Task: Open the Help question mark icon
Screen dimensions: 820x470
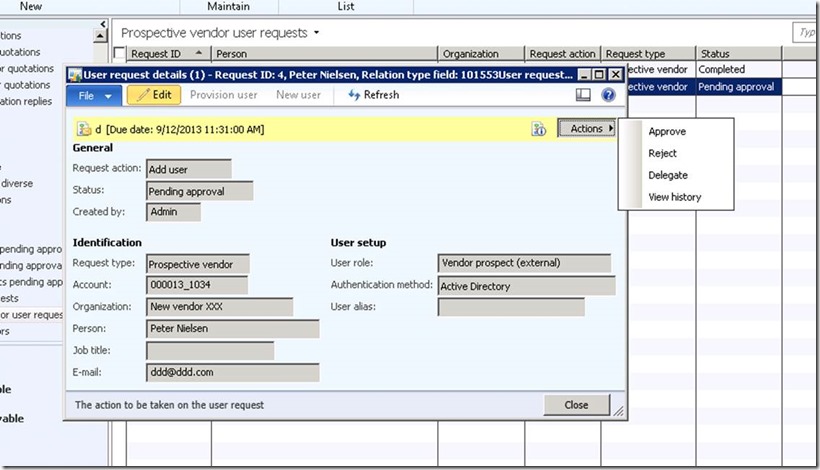Action: 608,95
